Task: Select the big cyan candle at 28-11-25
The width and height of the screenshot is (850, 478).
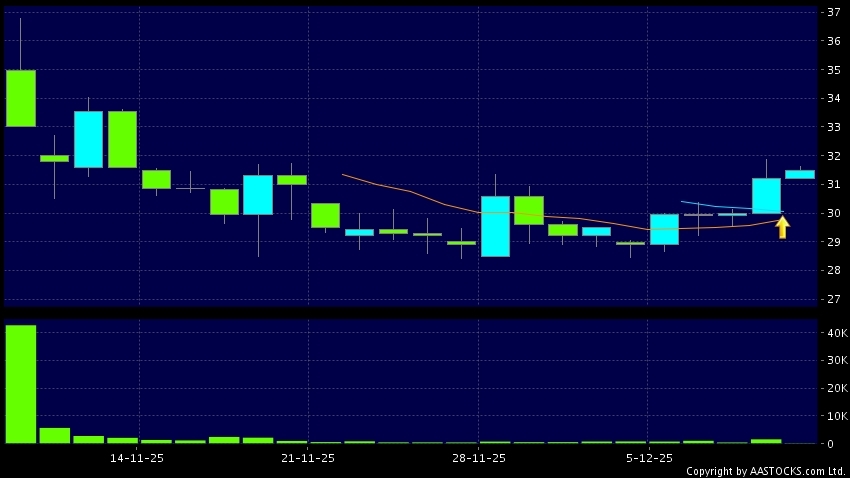Action: 495,226
